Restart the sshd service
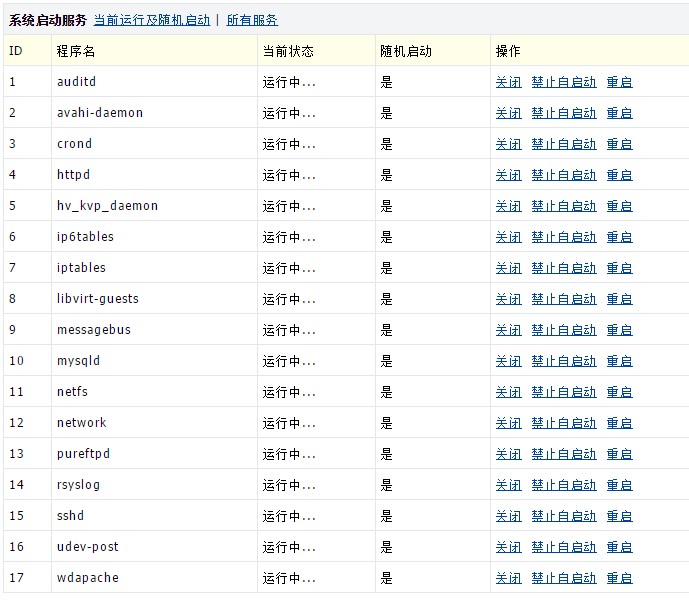 [x=619, y=516]
